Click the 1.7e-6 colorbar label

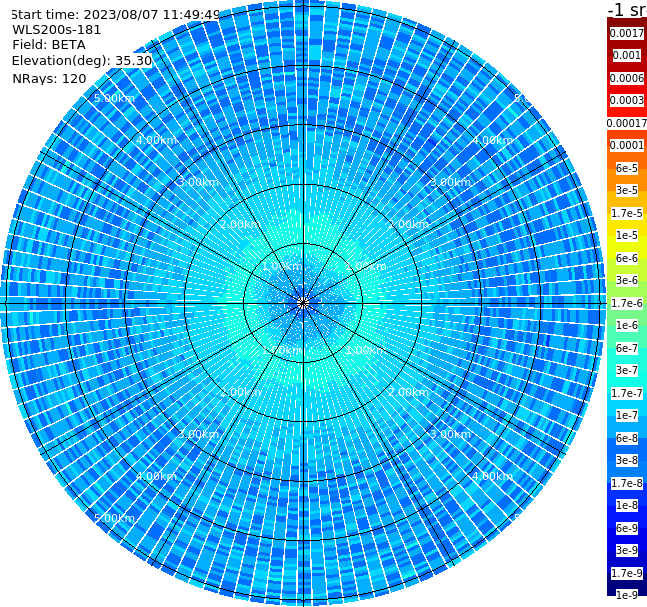(x=627, y=303)
